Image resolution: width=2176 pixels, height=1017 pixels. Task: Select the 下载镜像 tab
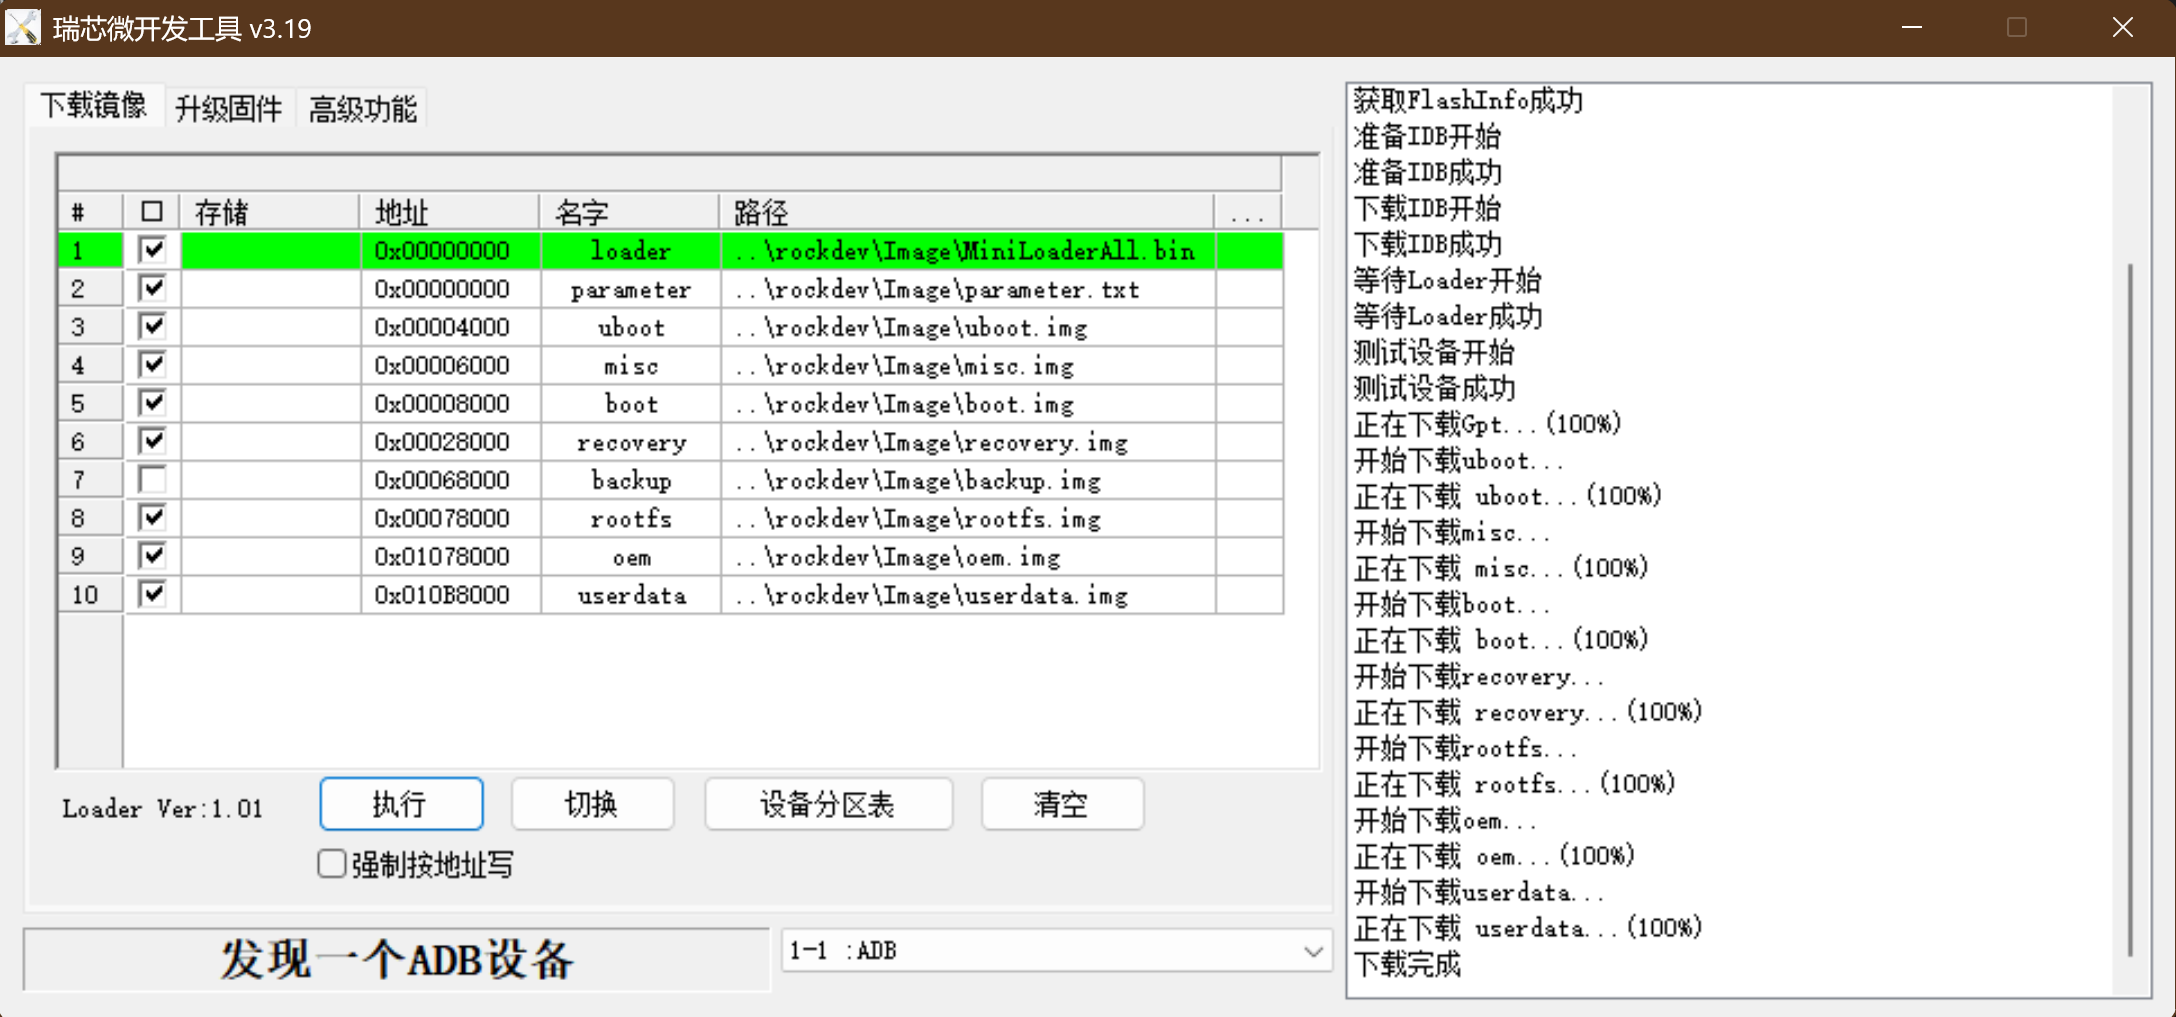(x=94, y=106)
